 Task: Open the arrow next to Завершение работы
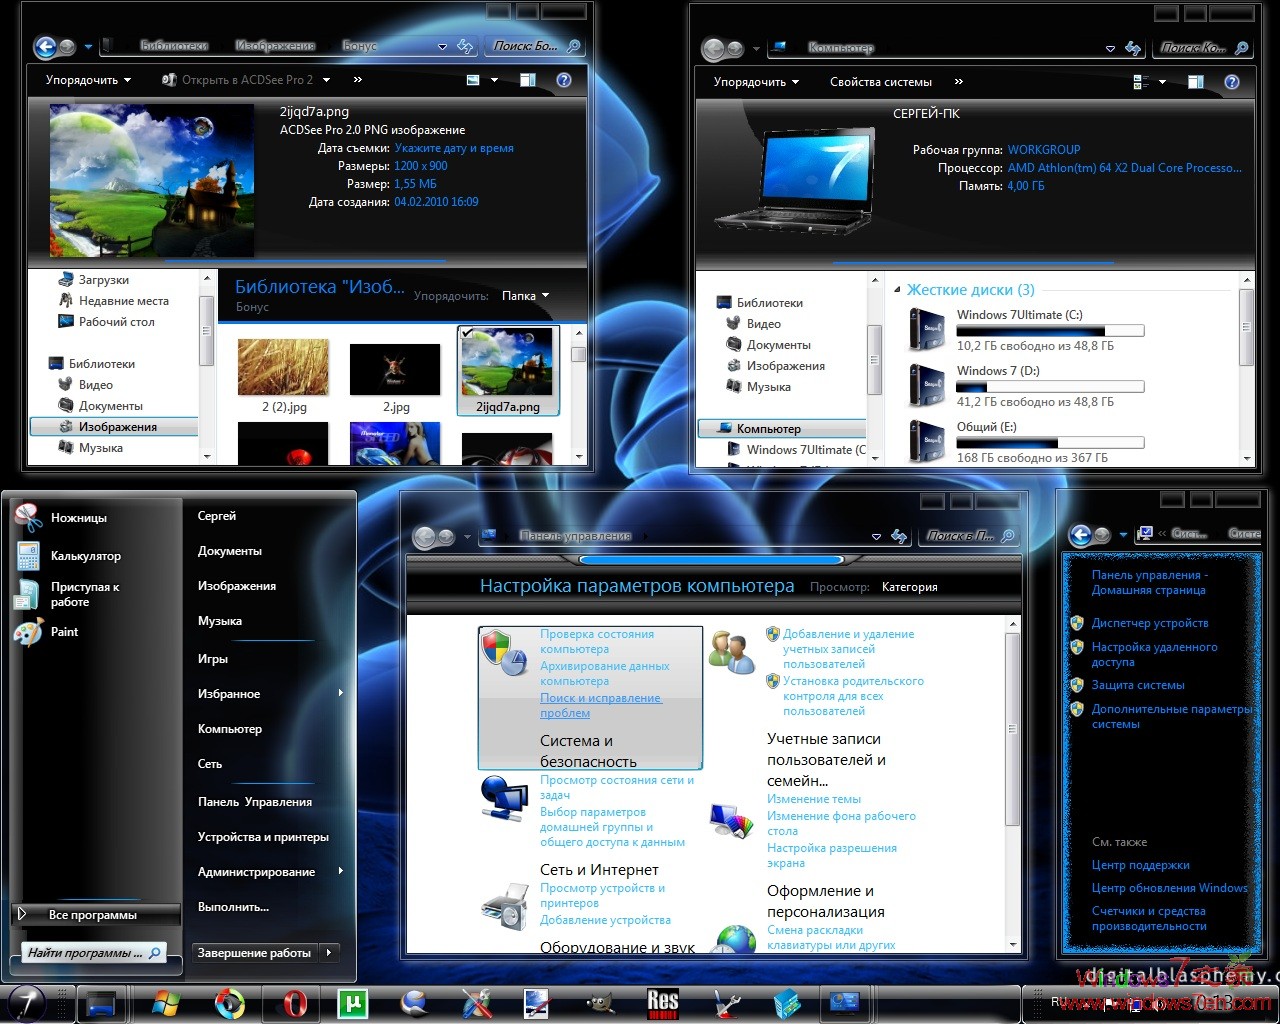[330, 953]
